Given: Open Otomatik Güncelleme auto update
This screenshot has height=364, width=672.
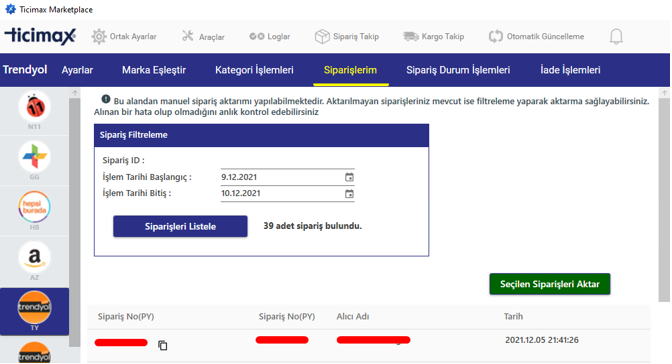Looking at the screenshot, I should (537, 36).
